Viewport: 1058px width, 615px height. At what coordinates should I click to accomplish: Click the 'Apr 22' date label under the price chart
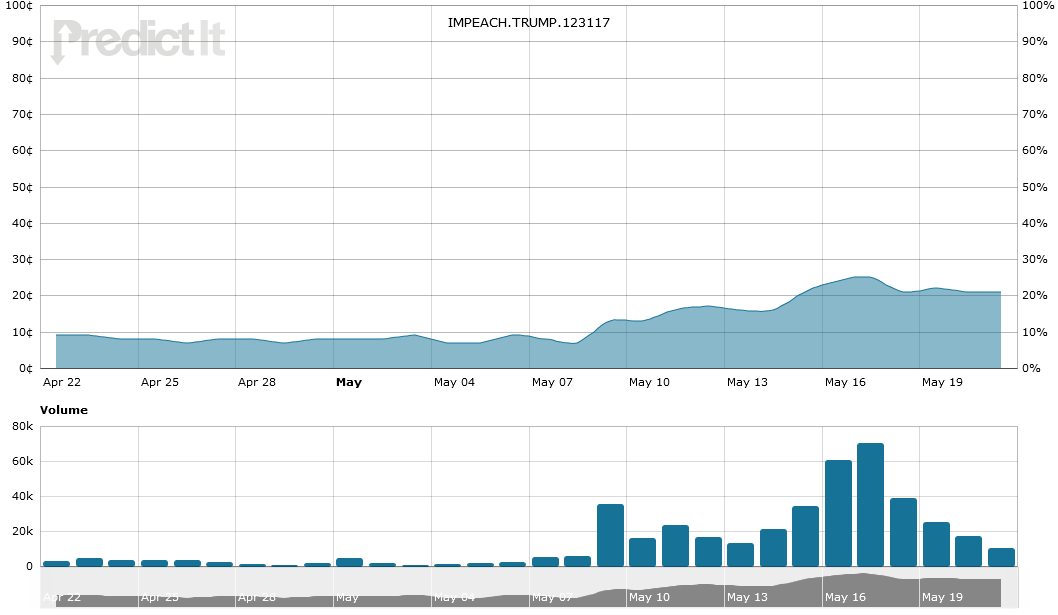click(x=61, y=382)
